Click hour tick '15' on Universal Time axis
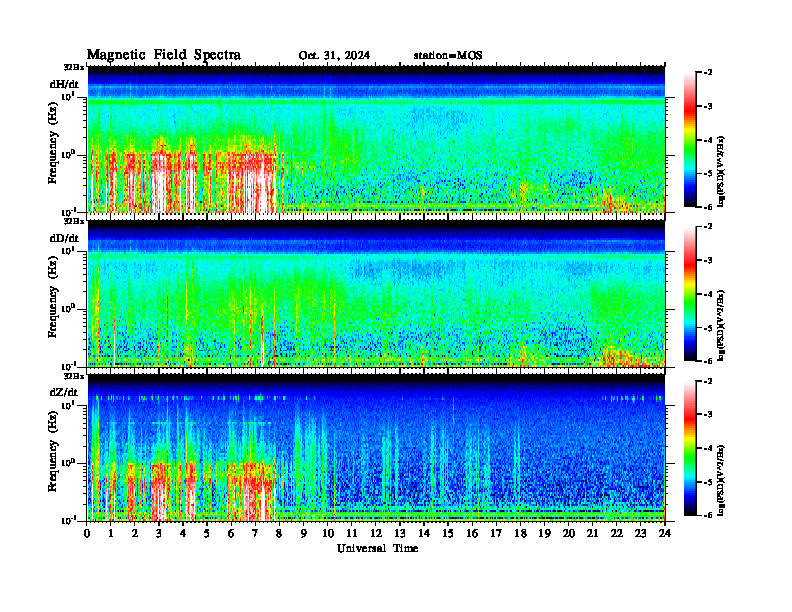 click(x=448, y=533)
